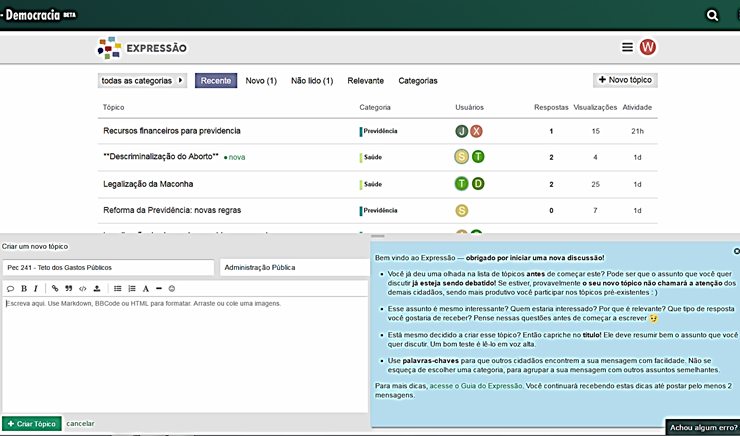
Task: Open the W user avatar menu
Action: 648,47
